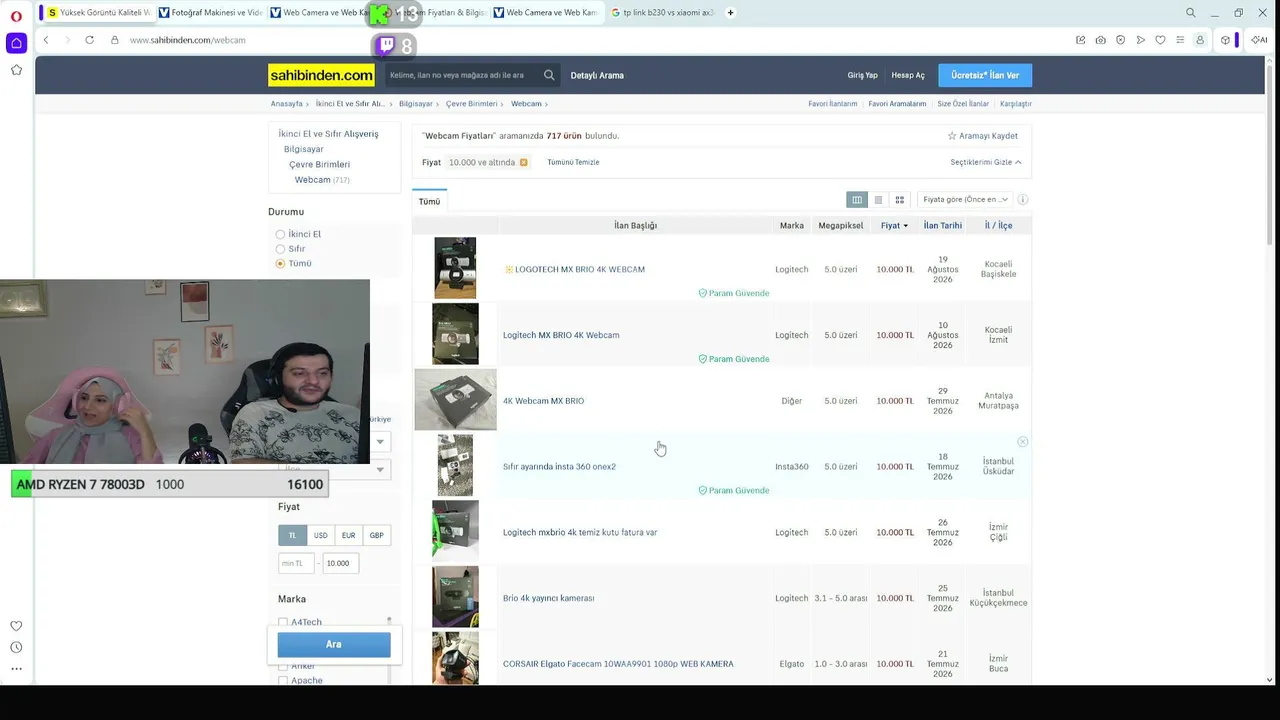This screenshot has height=720, width=1280.
Task: Switch to the grid gallery view icon
Action: pos(899,200)
